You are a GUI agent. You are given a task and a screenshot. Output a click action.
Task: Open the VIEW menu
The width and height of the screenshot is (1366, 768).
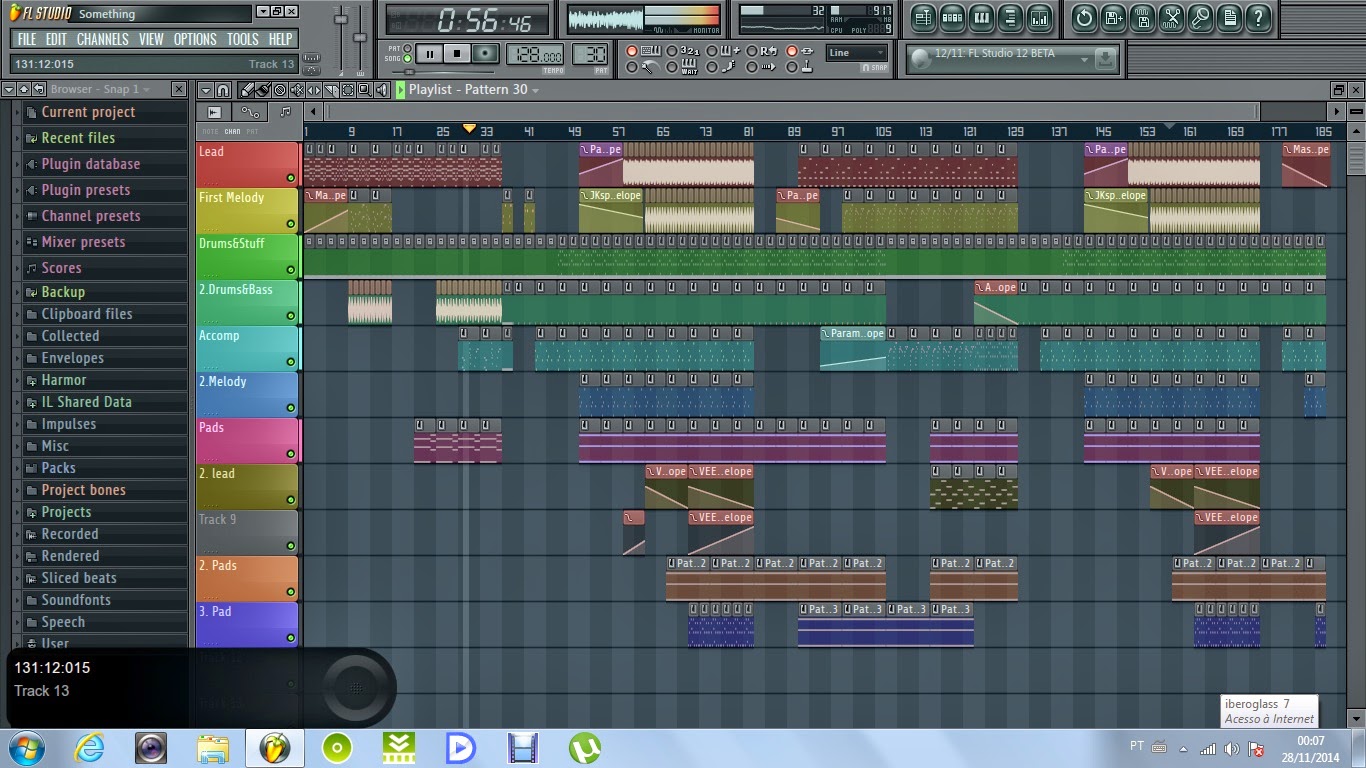151,40
